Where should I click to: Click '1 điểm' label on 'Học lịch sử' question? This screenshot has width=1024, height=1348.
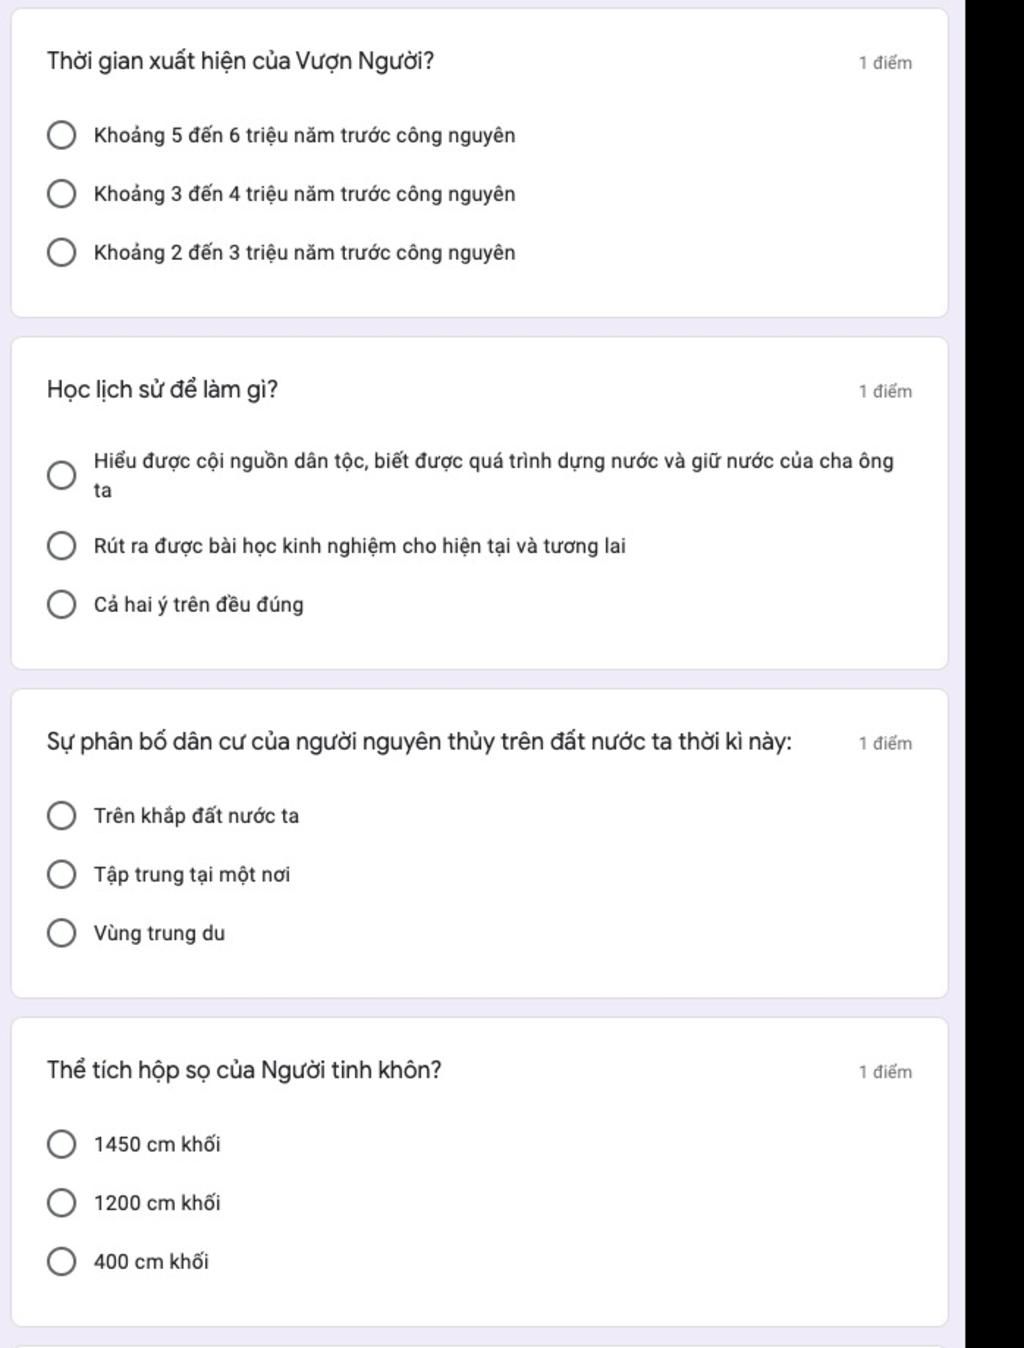click(885, 391)
